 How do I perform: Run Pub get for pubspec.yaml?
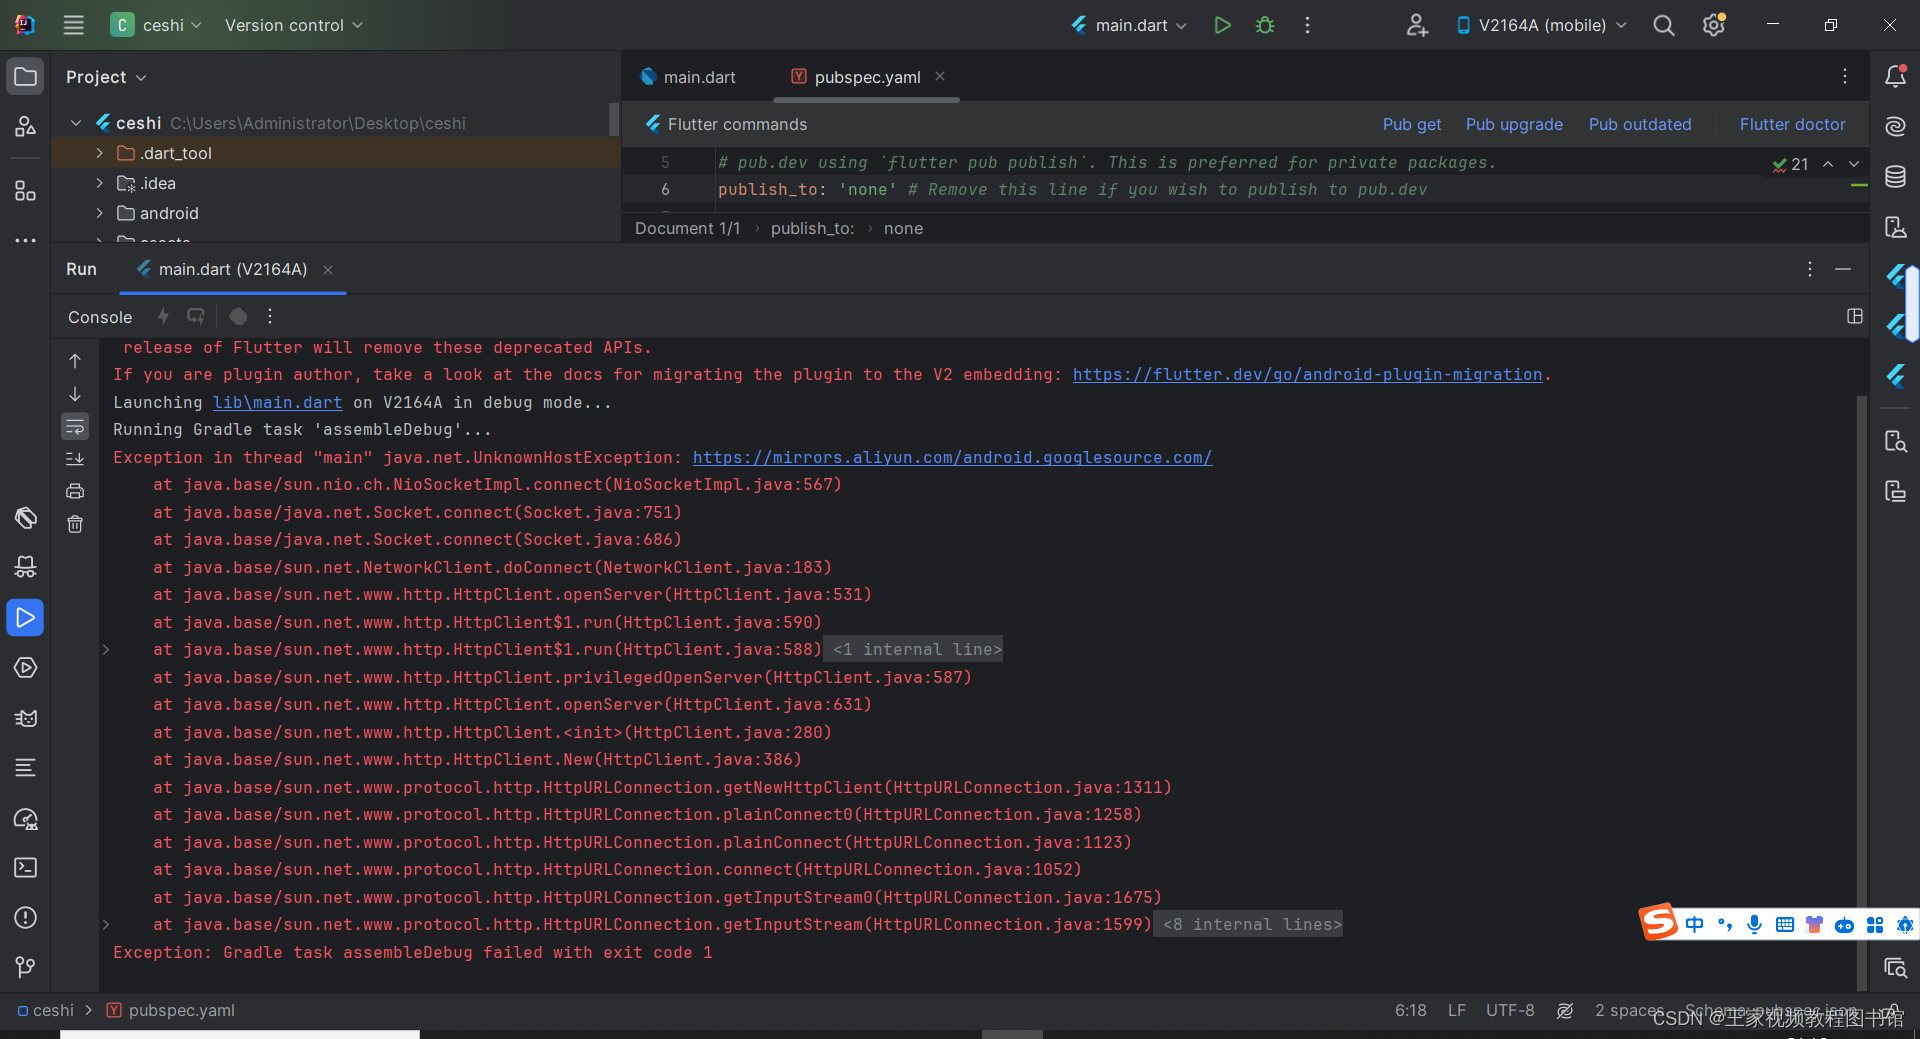click(1411, 124)
